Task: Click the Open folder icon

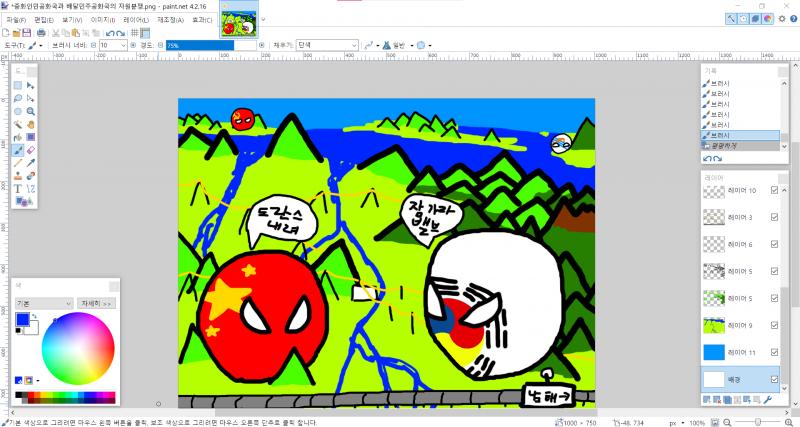Action: [x=16, y=33]
